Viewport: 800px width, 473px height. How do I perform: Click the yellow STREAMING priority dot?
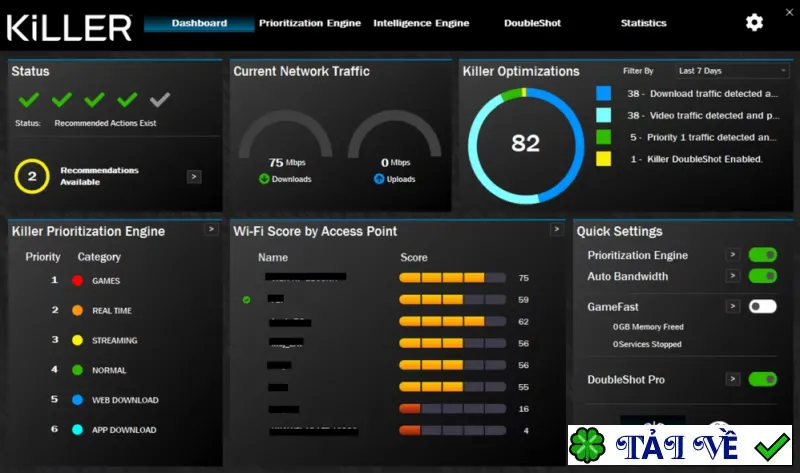click(78, 340)
